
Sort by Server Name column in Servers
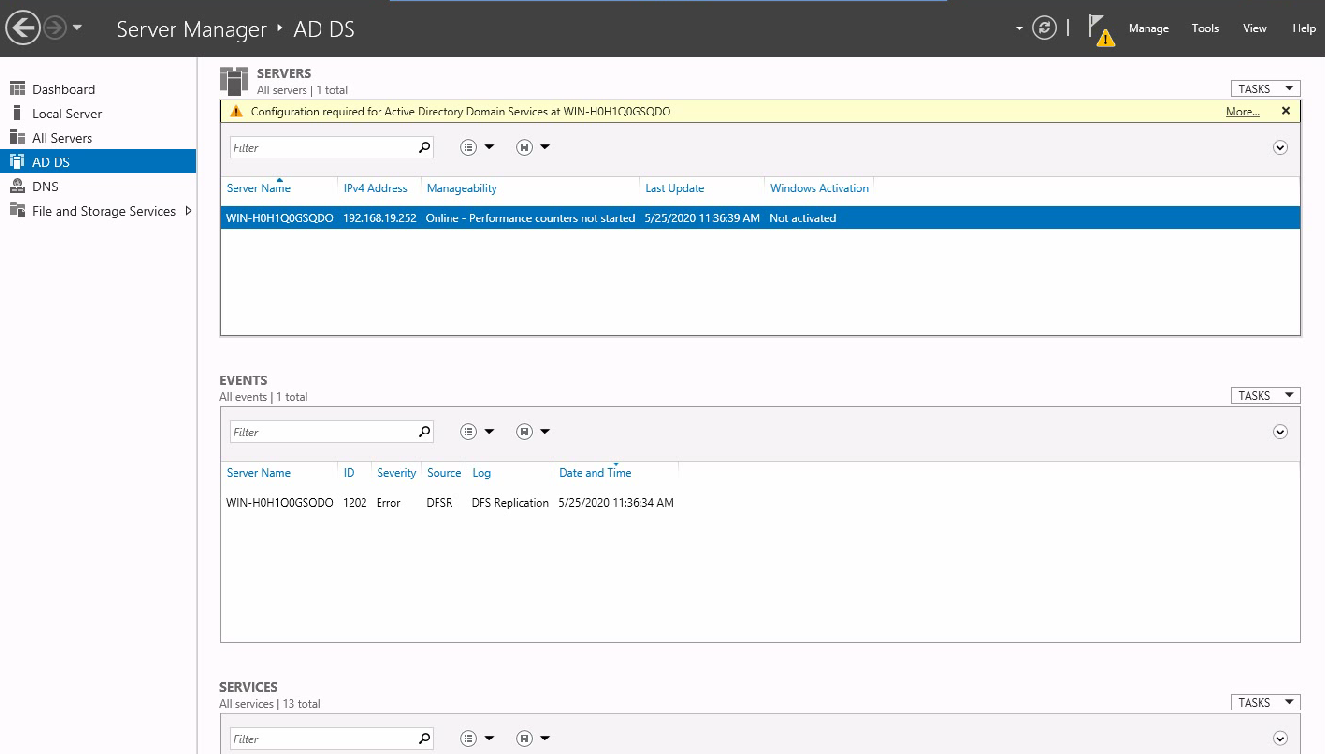(259, 188)
